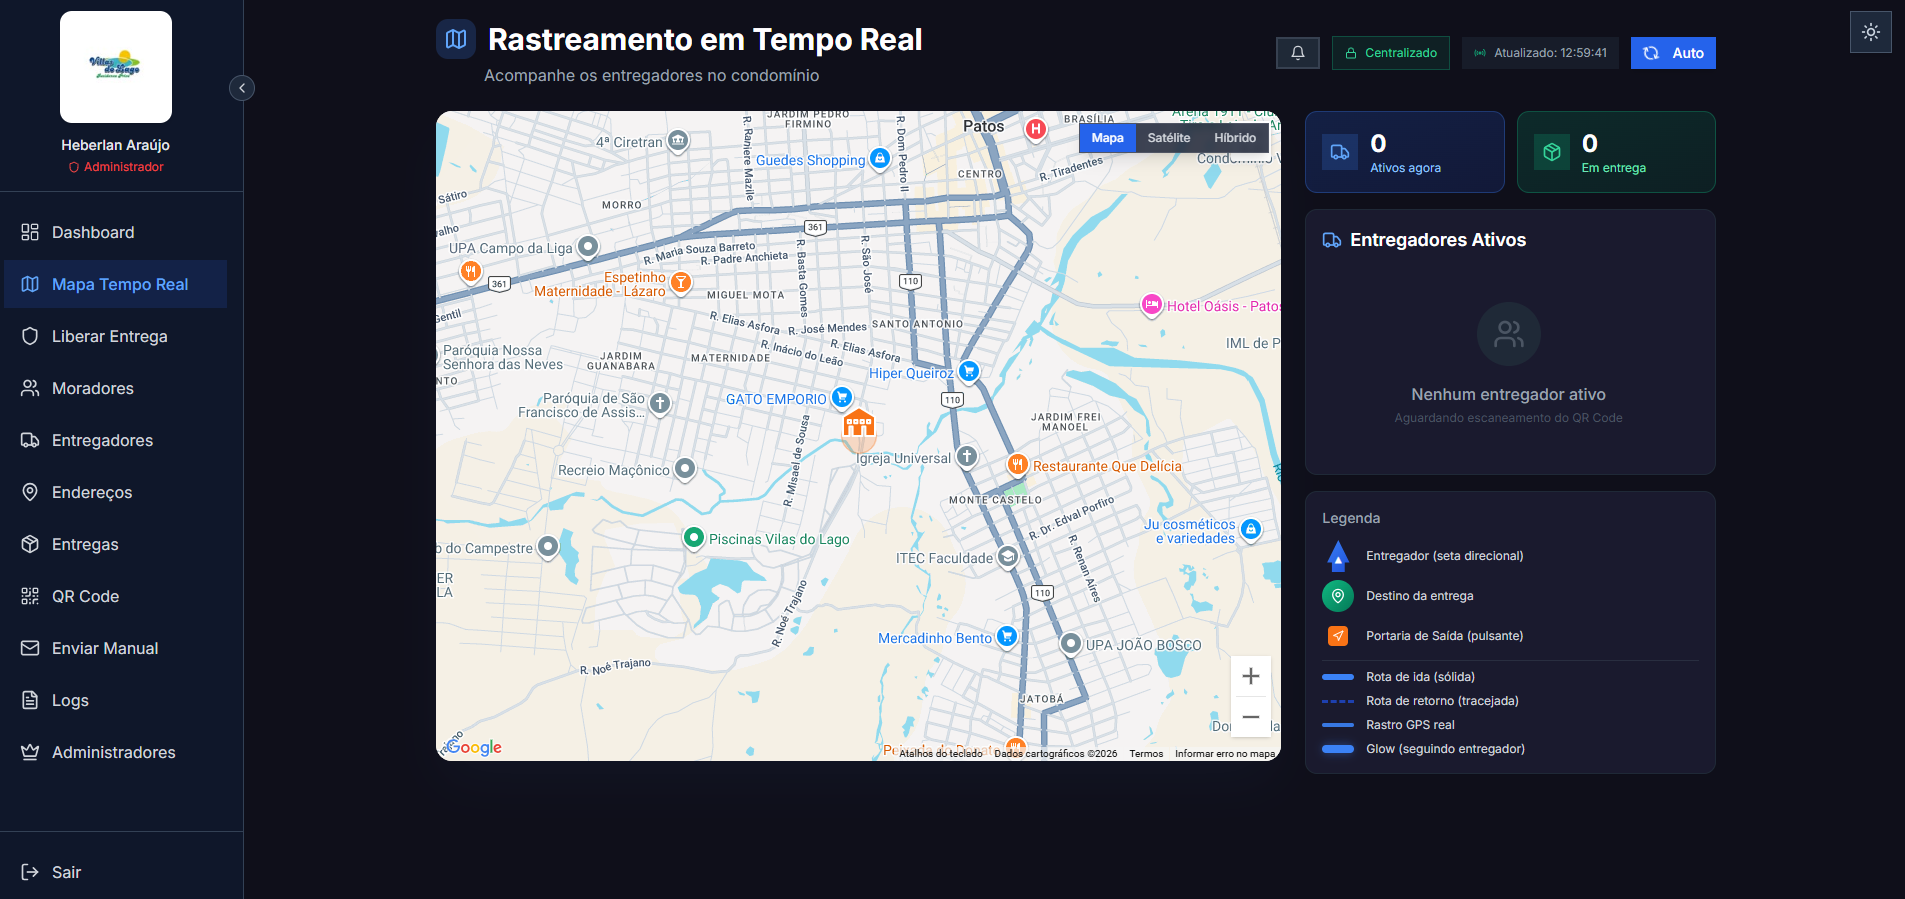Click the Espetinho bar marker

click(x=680, y=282)
